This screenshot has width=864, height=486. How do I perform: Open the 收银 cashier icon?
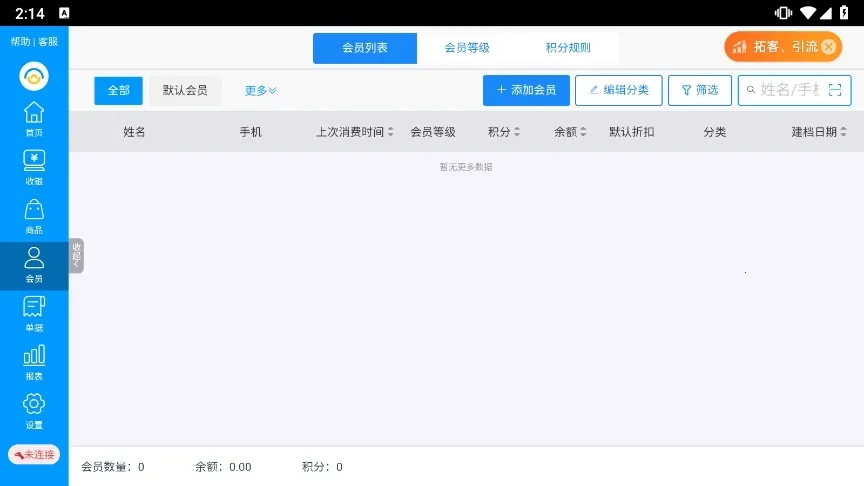point(34,167)
